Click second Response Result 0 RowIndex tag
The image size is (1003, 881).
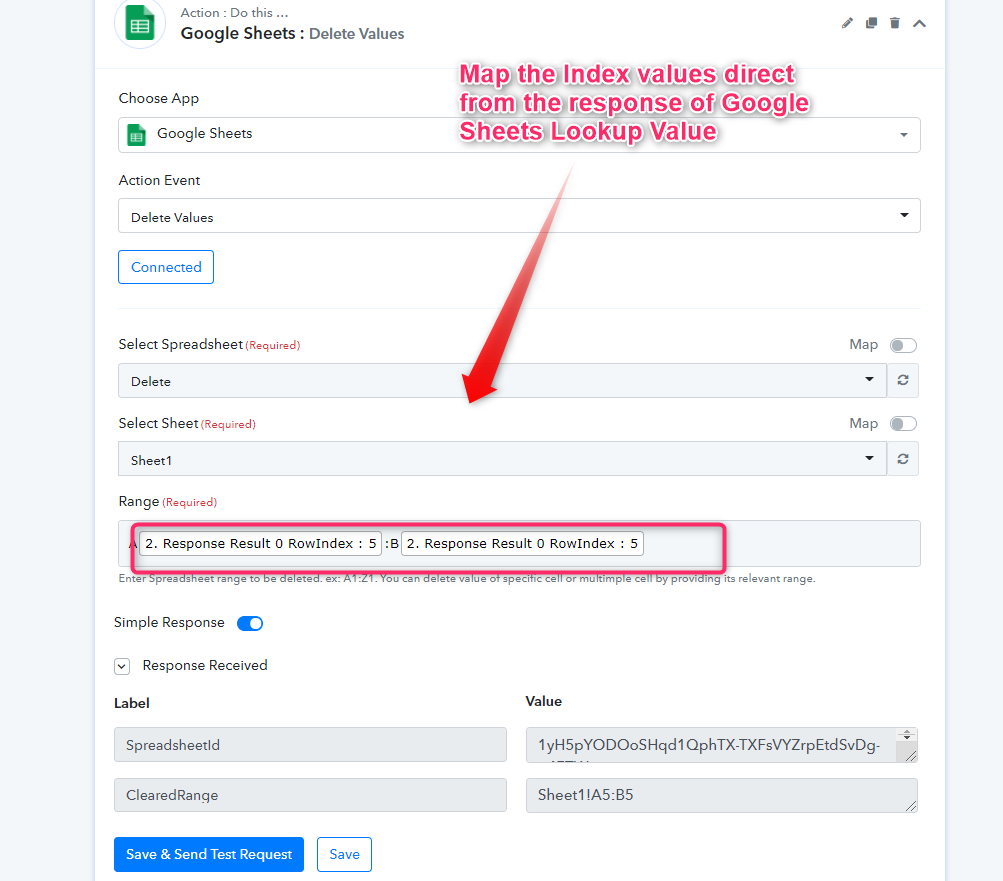click(522, 543)
